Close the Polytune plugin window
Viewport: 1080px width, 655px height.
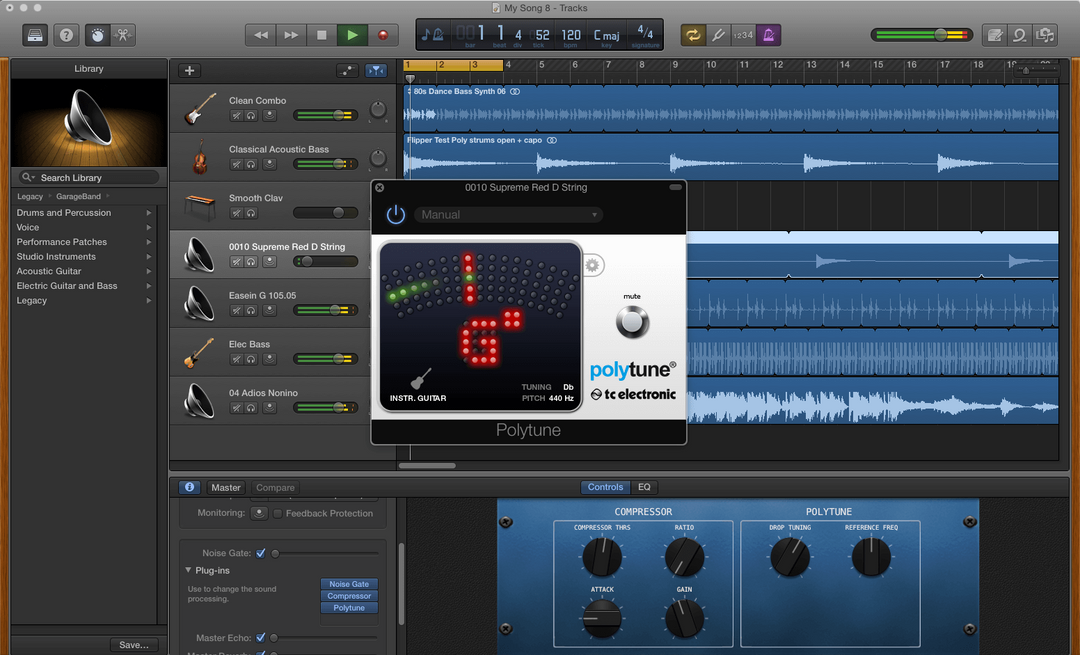point(380,187)
